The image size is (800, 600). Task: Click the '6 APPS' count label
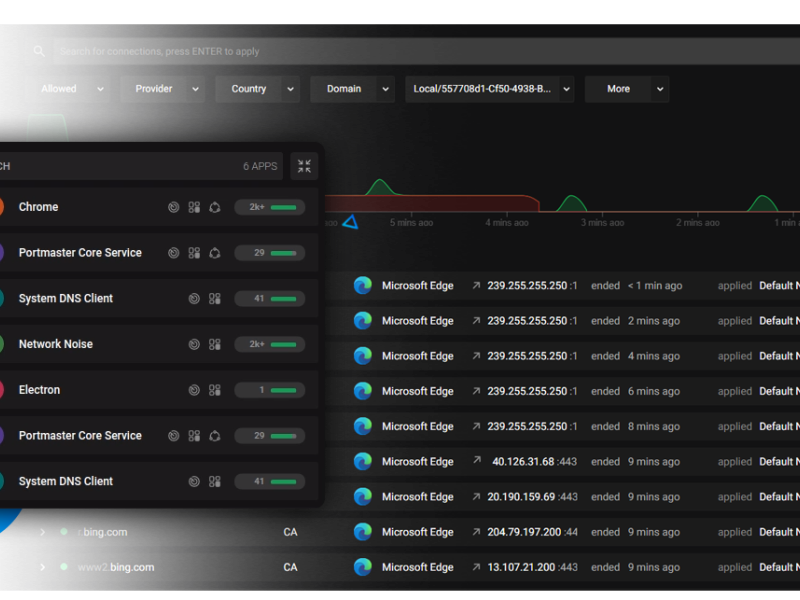coord(260,166)
